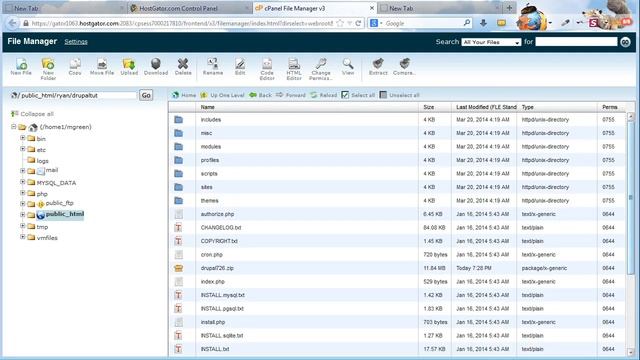Click the file list vertical scrollbar

tap(631, 198)
